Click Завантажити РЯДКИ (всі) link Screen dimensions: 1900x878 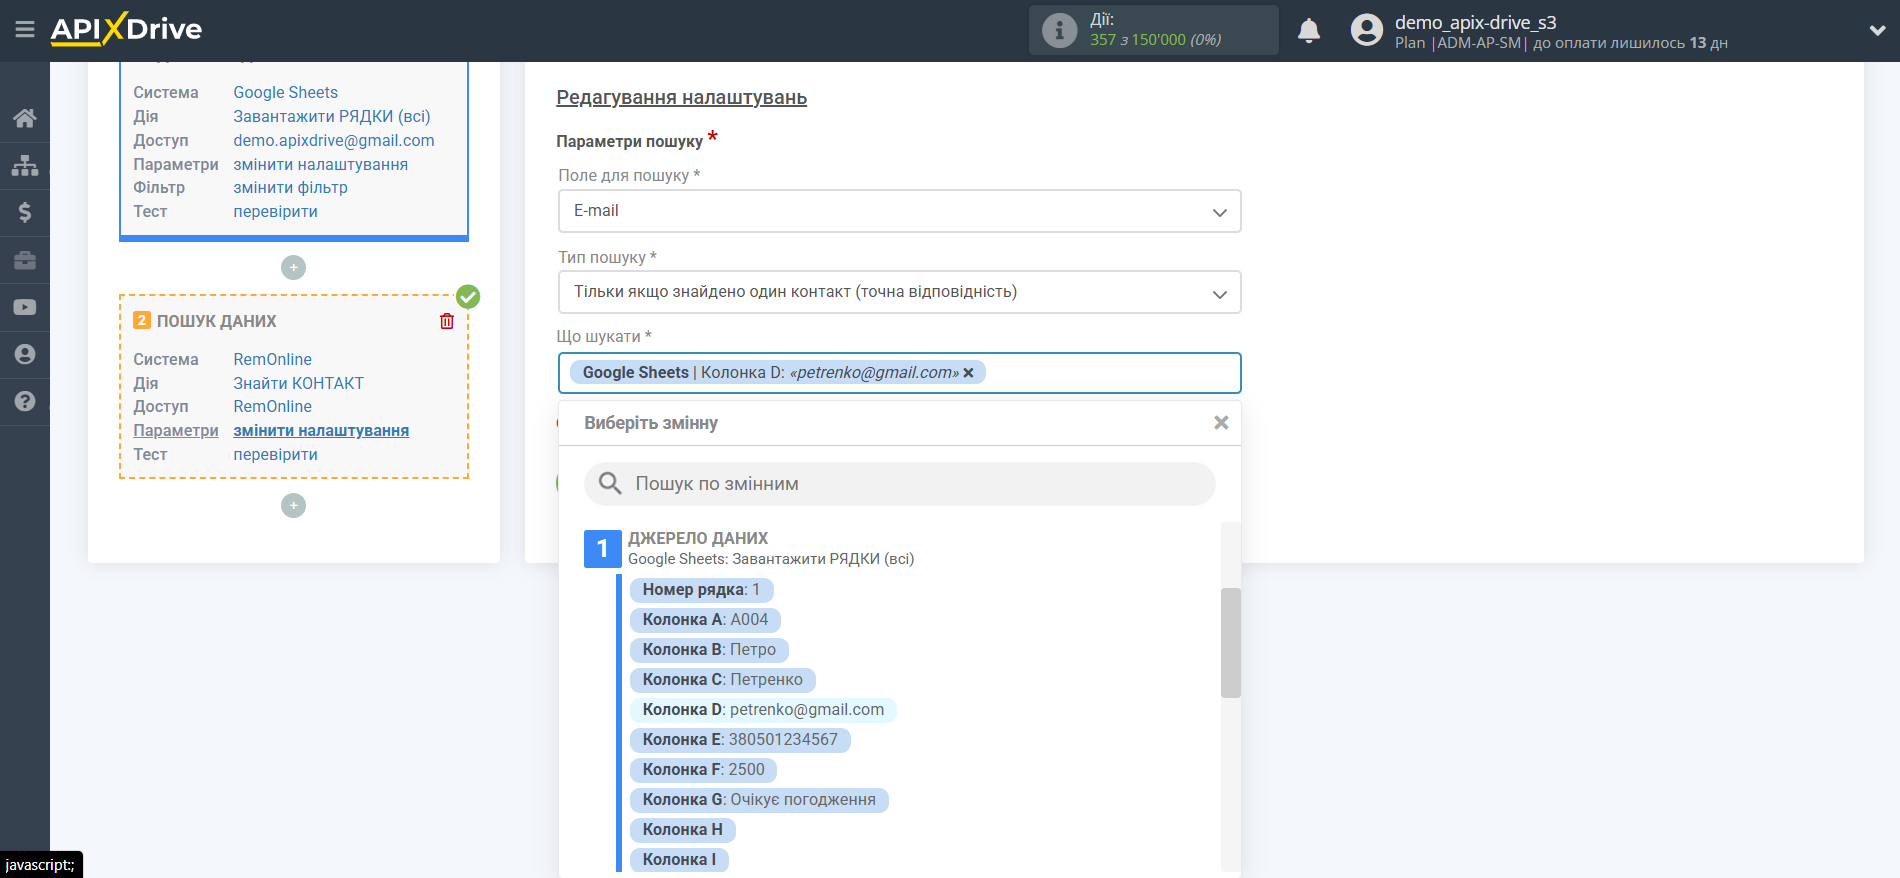[331, 116]
